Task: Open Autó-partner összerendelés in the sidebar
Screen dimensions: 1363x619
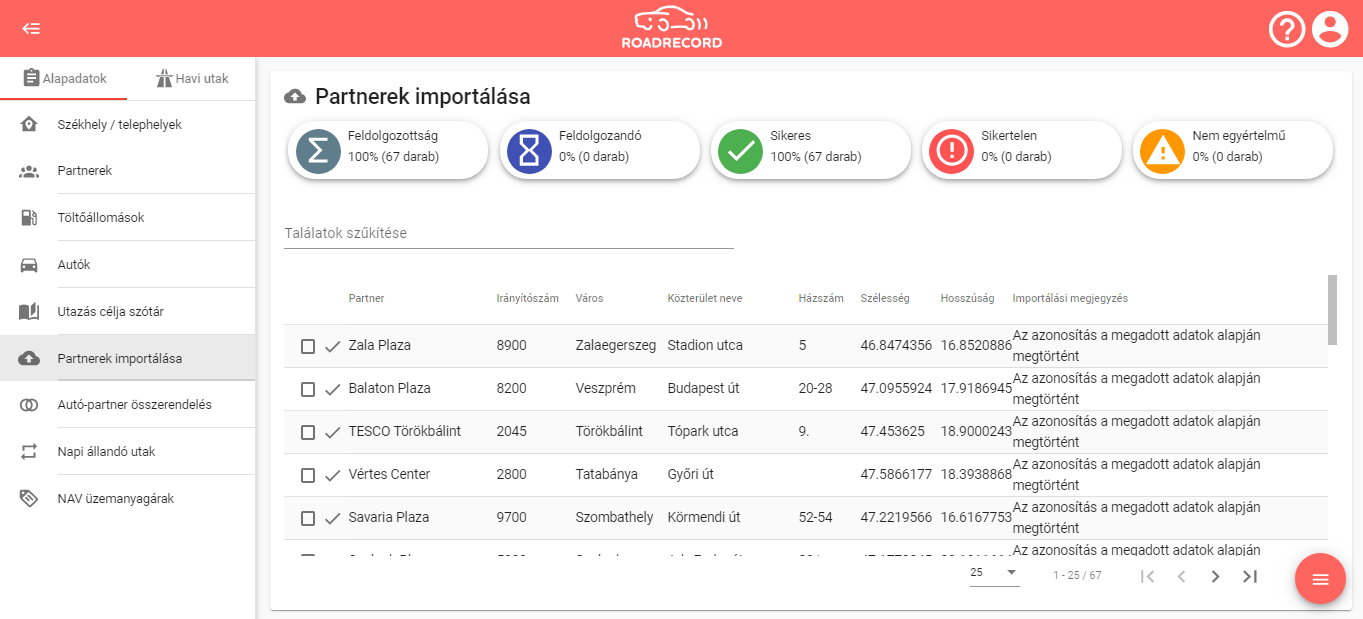Action: coord(128,405)
